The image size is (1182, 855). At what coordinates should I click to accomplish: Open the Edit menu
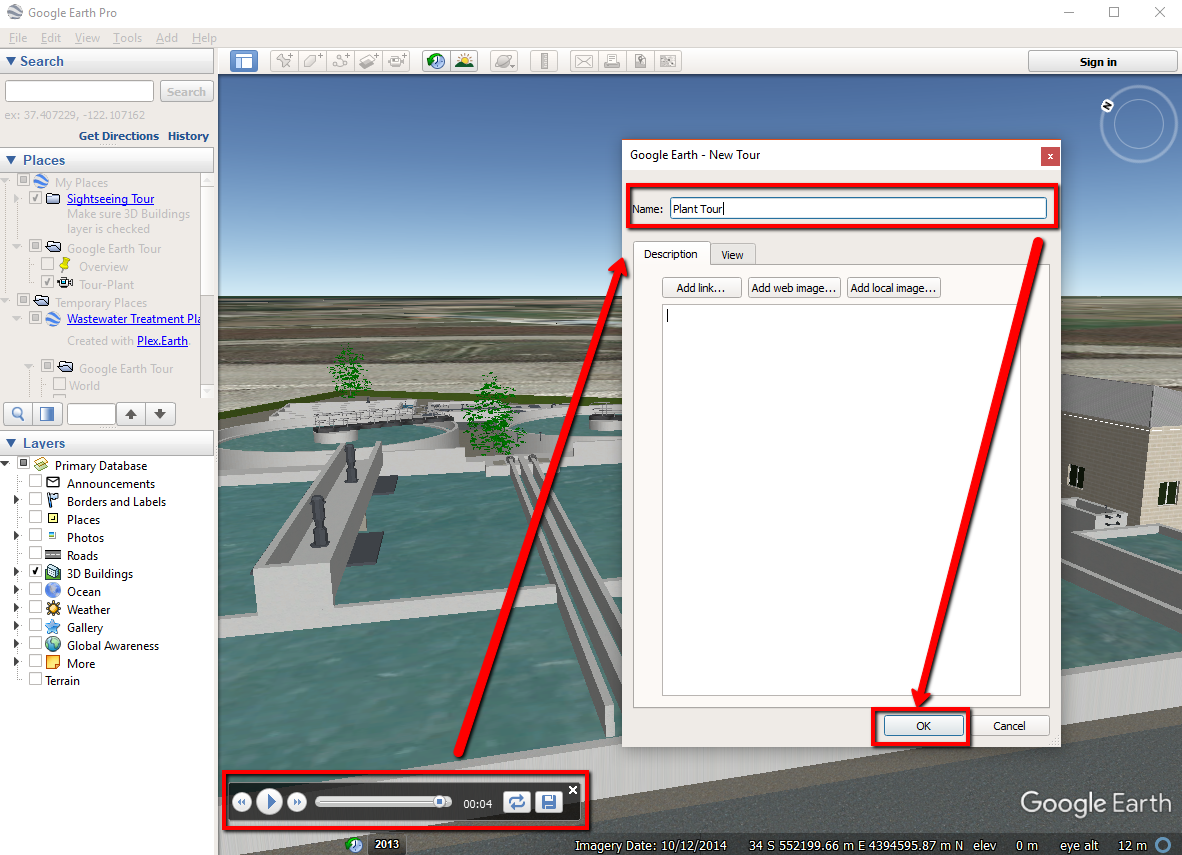pos(51,38)
